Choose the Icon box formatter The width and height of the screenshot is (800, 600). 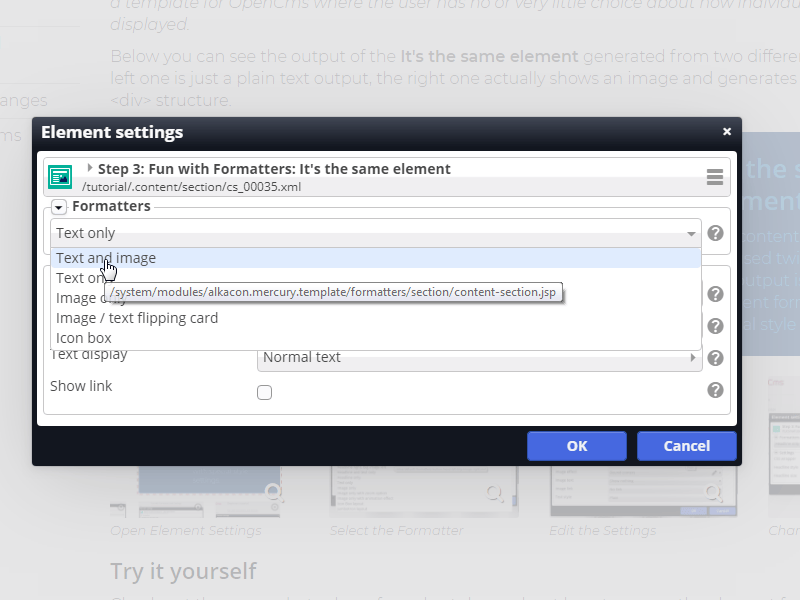click(83, 338)
